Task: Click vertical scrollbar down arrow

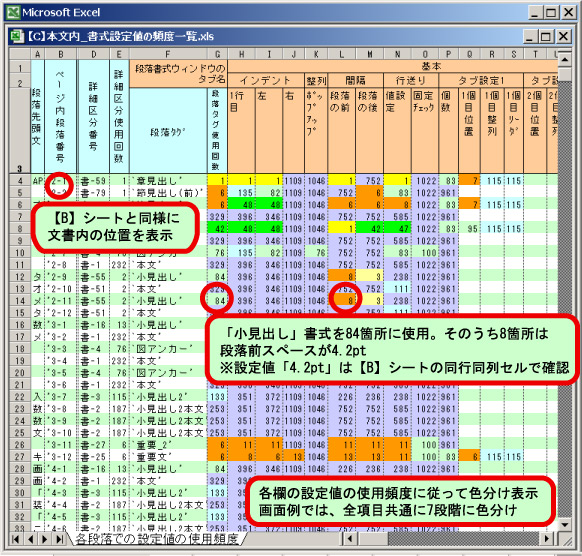Action: click(x=565, y=525)
